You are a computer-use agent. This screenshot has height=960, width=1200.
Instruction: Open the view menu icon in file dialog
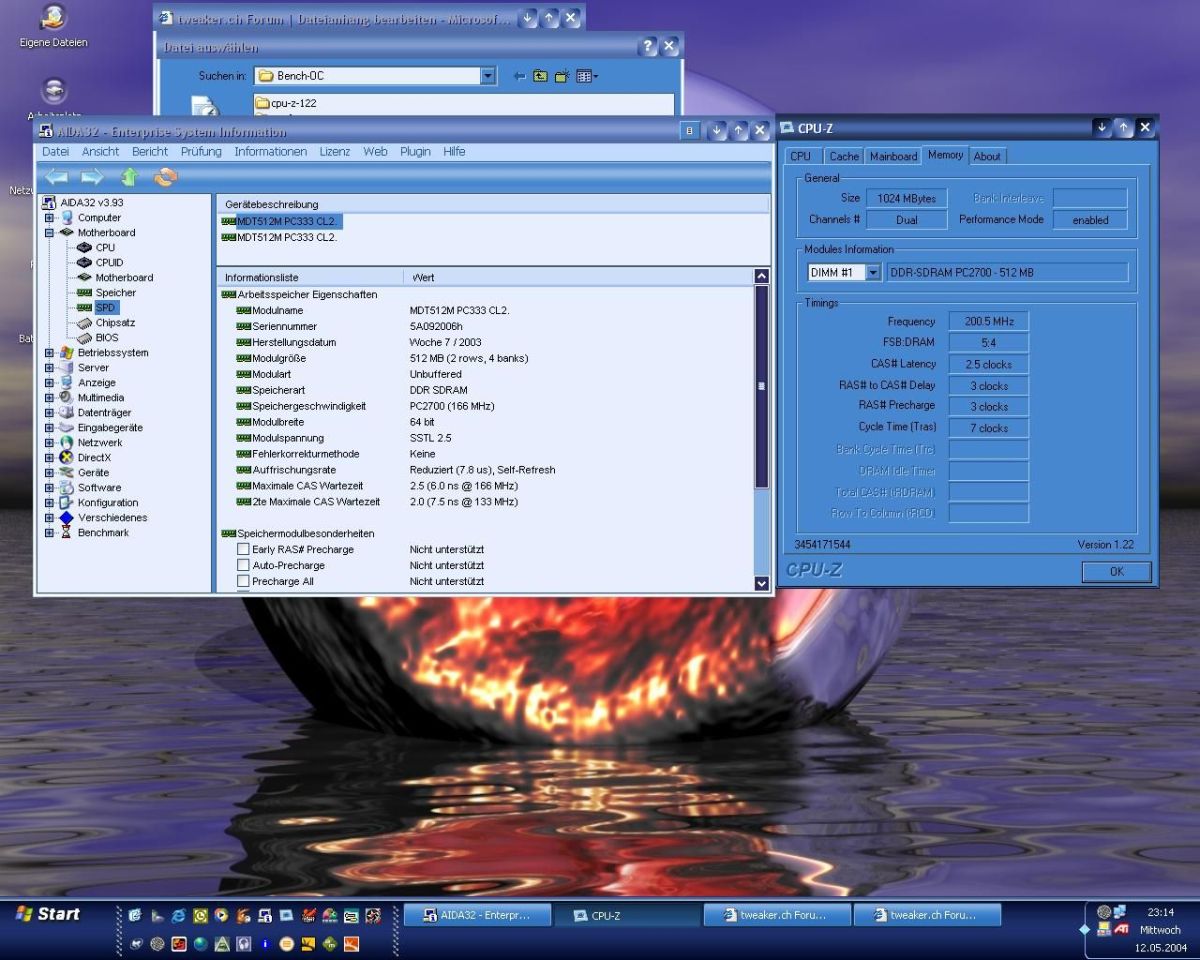(x=587, y=76)
